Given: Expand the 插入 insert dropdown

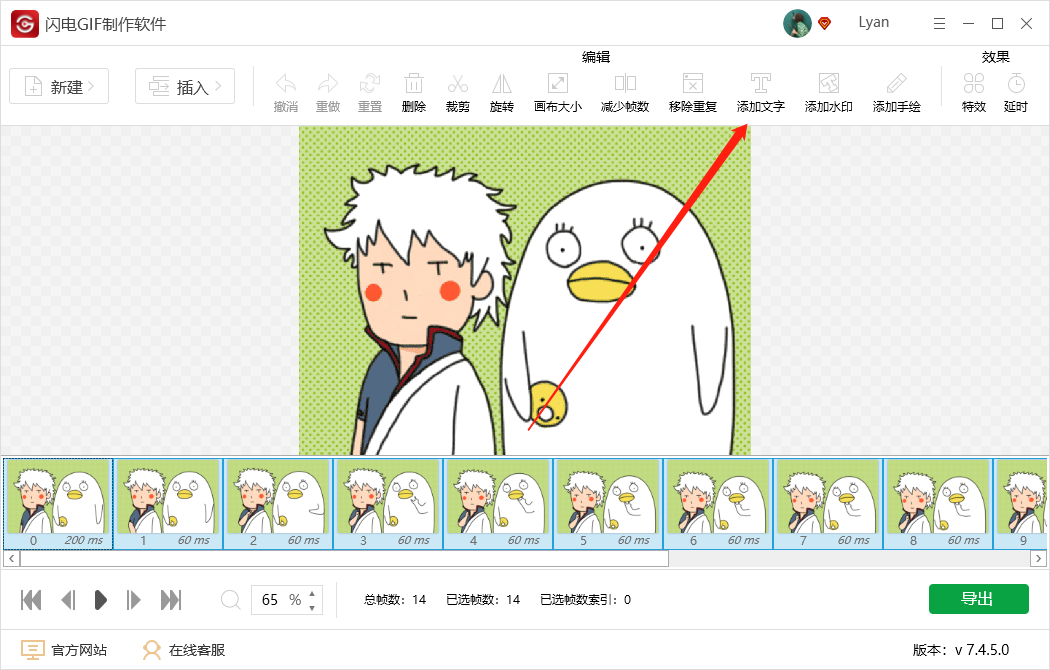Looking at the screenshot, I should pyautogui.click(x=185, y=86).
